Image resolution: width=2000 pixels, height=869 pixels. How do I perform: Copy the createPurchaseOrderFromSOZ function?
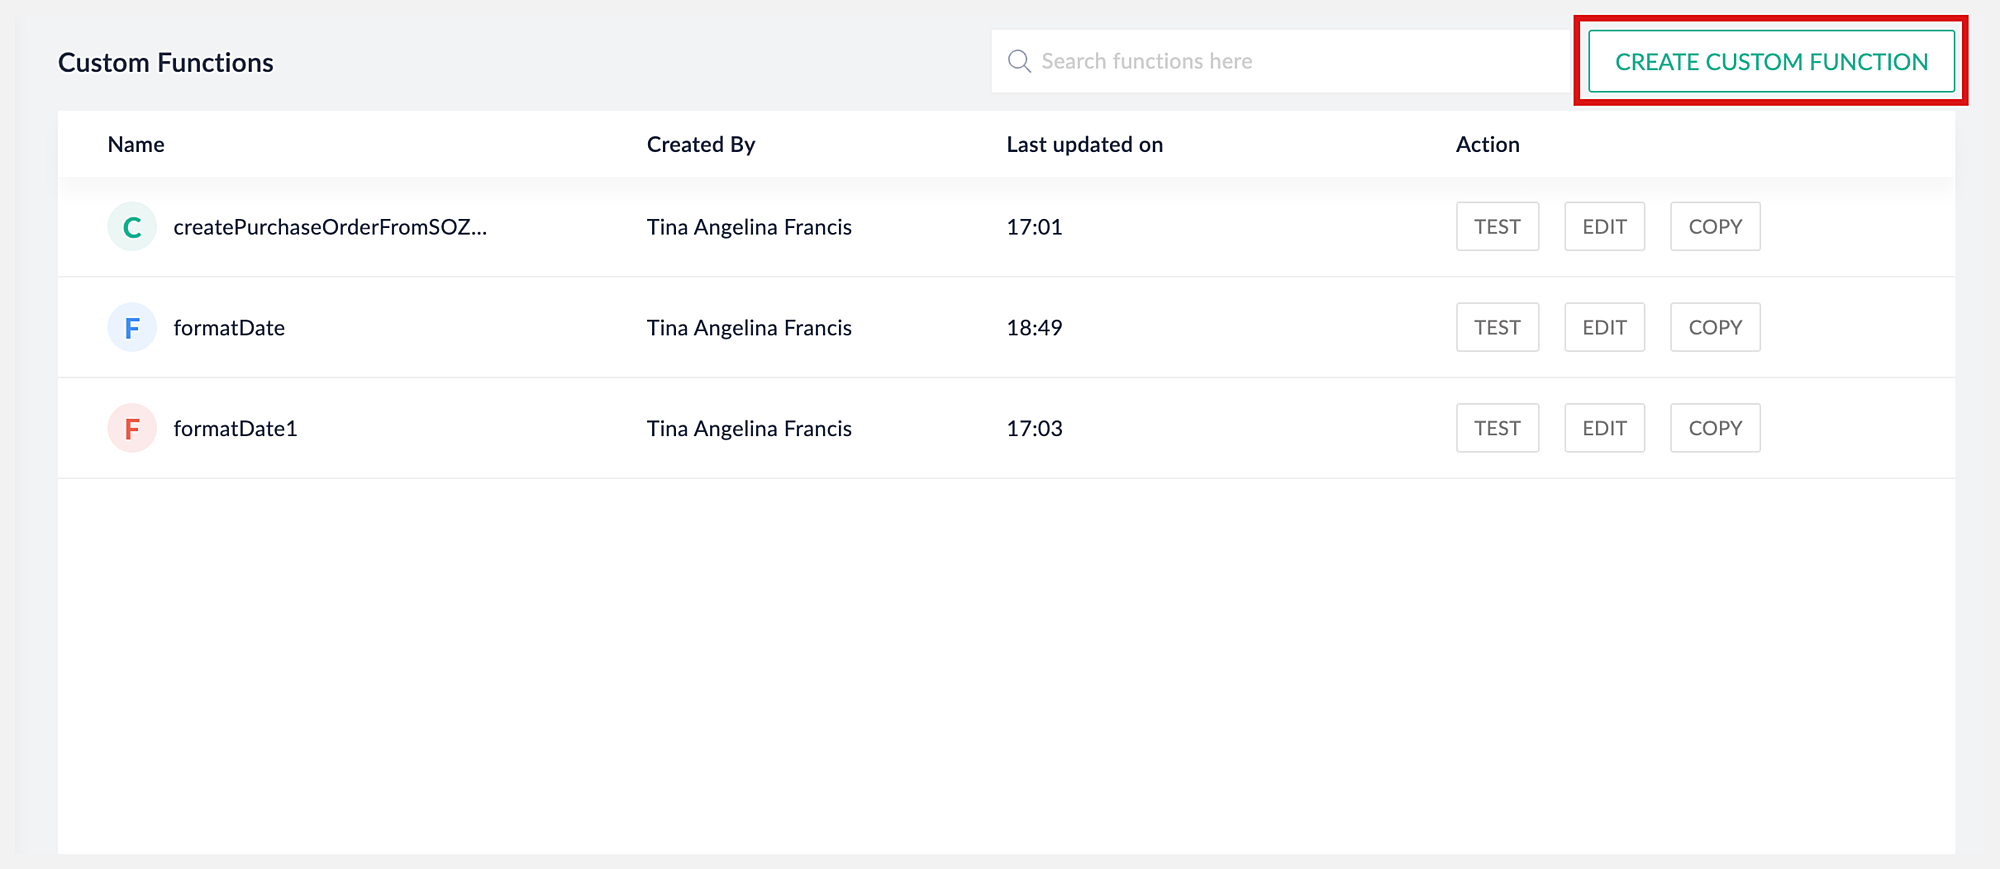pyautogui.click(x=1715, y=227)
